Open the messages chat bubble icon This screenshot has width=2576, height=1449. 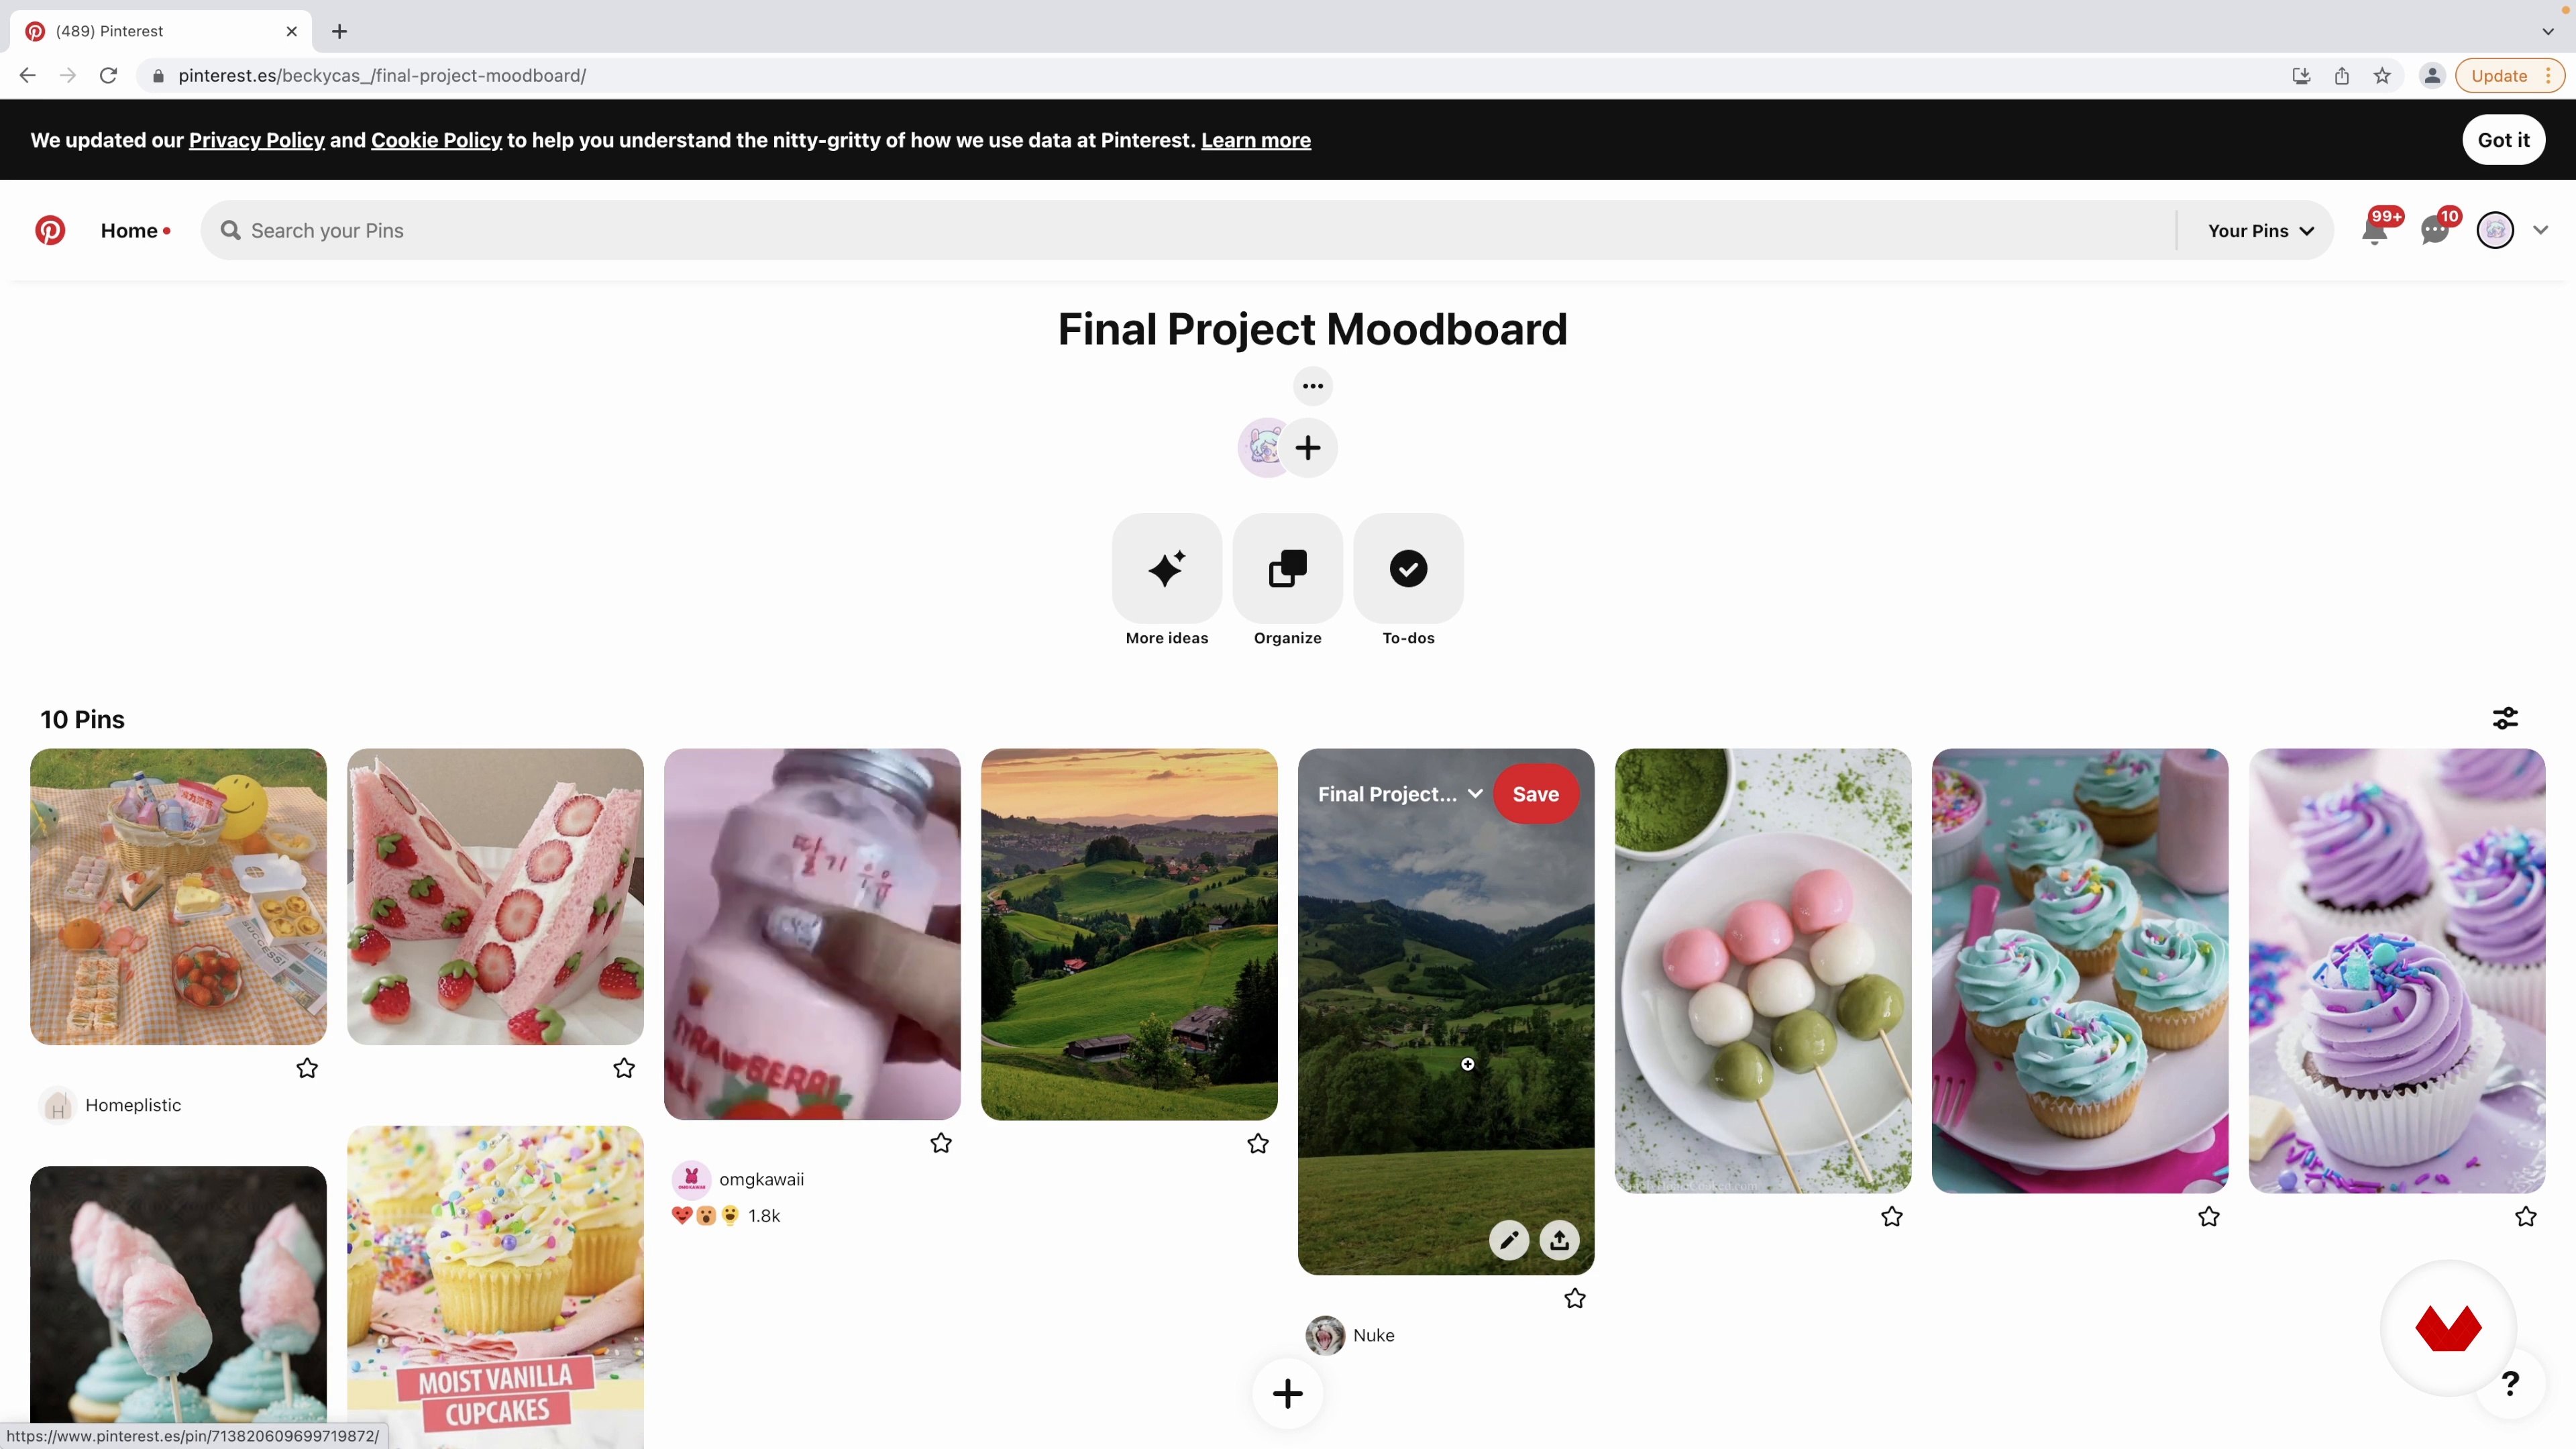click(2435, 230)
